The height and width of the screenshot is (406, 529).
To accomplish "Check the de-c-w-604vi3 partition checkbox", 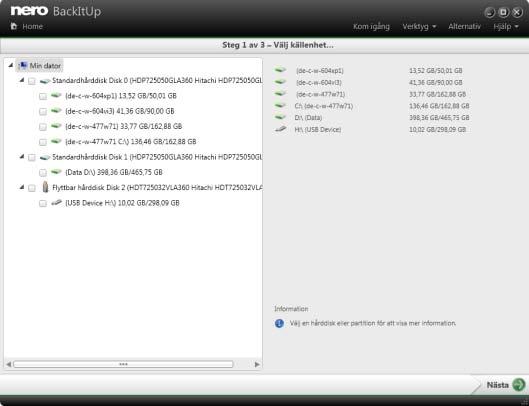I will (x=43, y=111).
